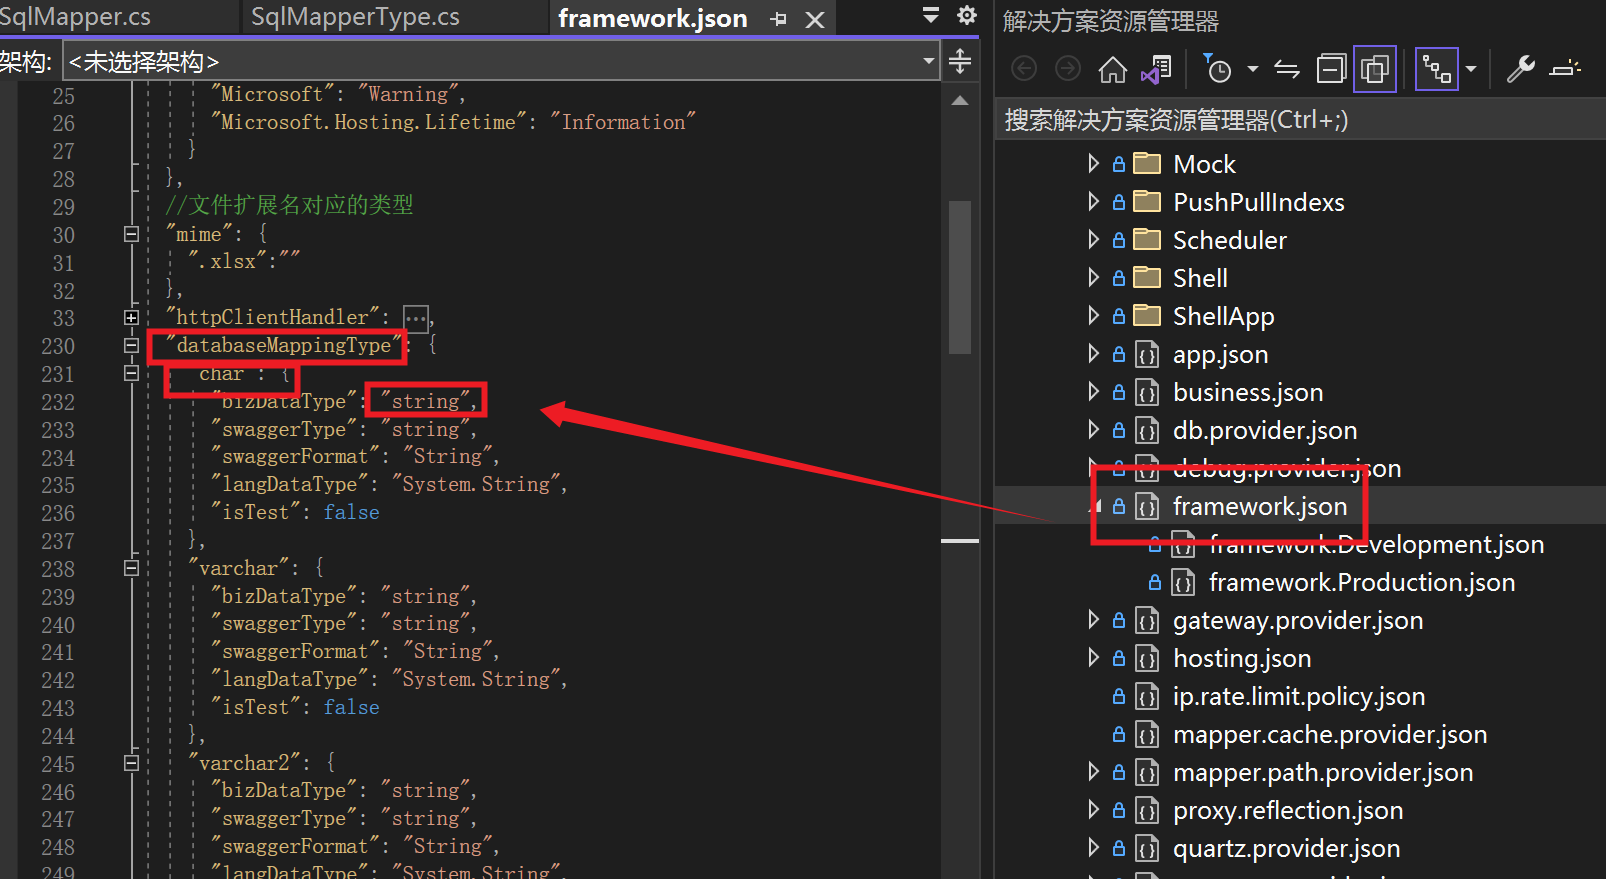1606x879 pixels.
Task: Click the httpClientHandler ellipsis box
Action: point(416,319)
